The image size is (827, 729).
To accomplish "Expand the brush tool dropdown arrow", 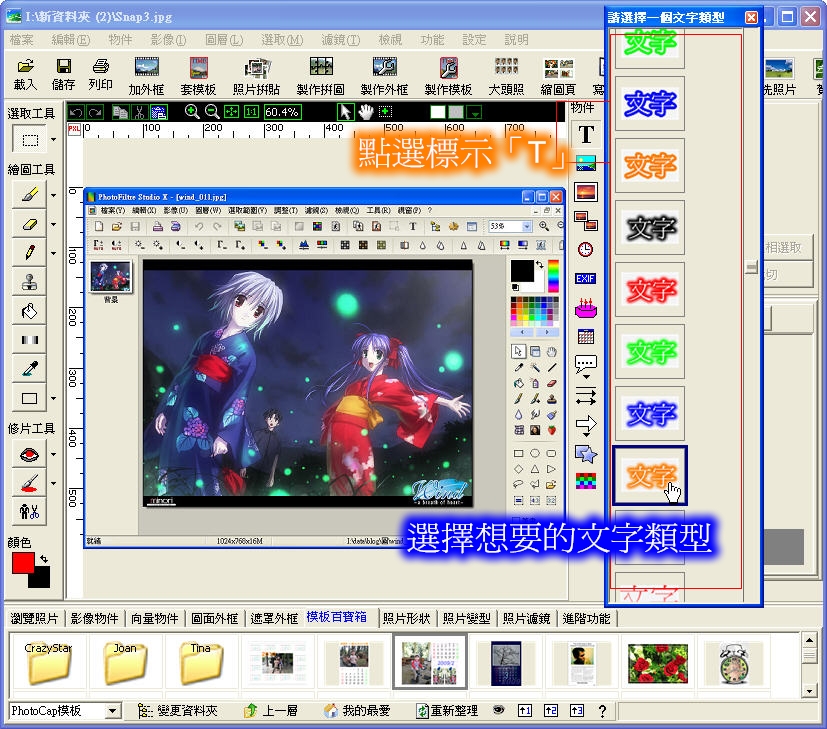I will (x=53, y=195).
